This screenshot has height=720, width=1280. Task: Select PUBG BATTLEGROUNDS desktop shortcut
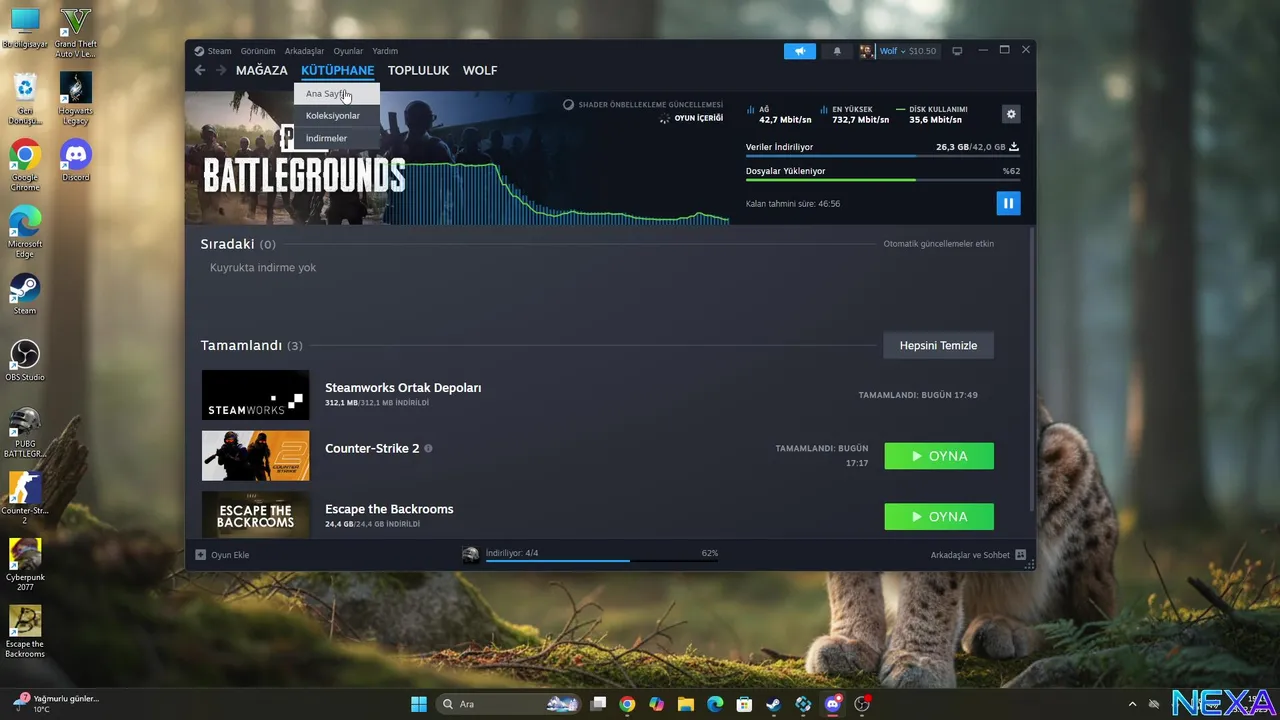coord(24,432)
